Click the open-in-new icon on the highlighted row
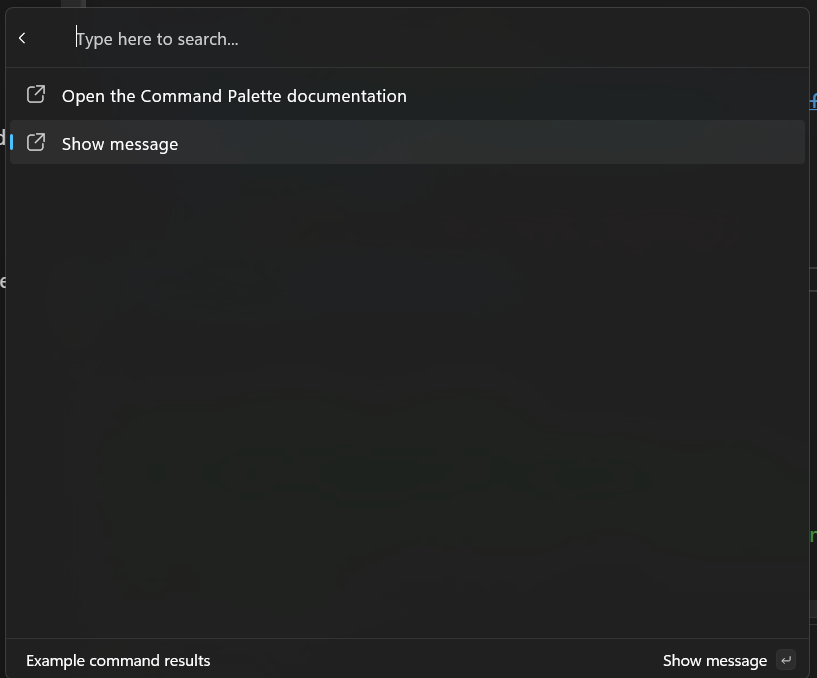This screenshot has width=817, height=678. click(x=35, y=141)
